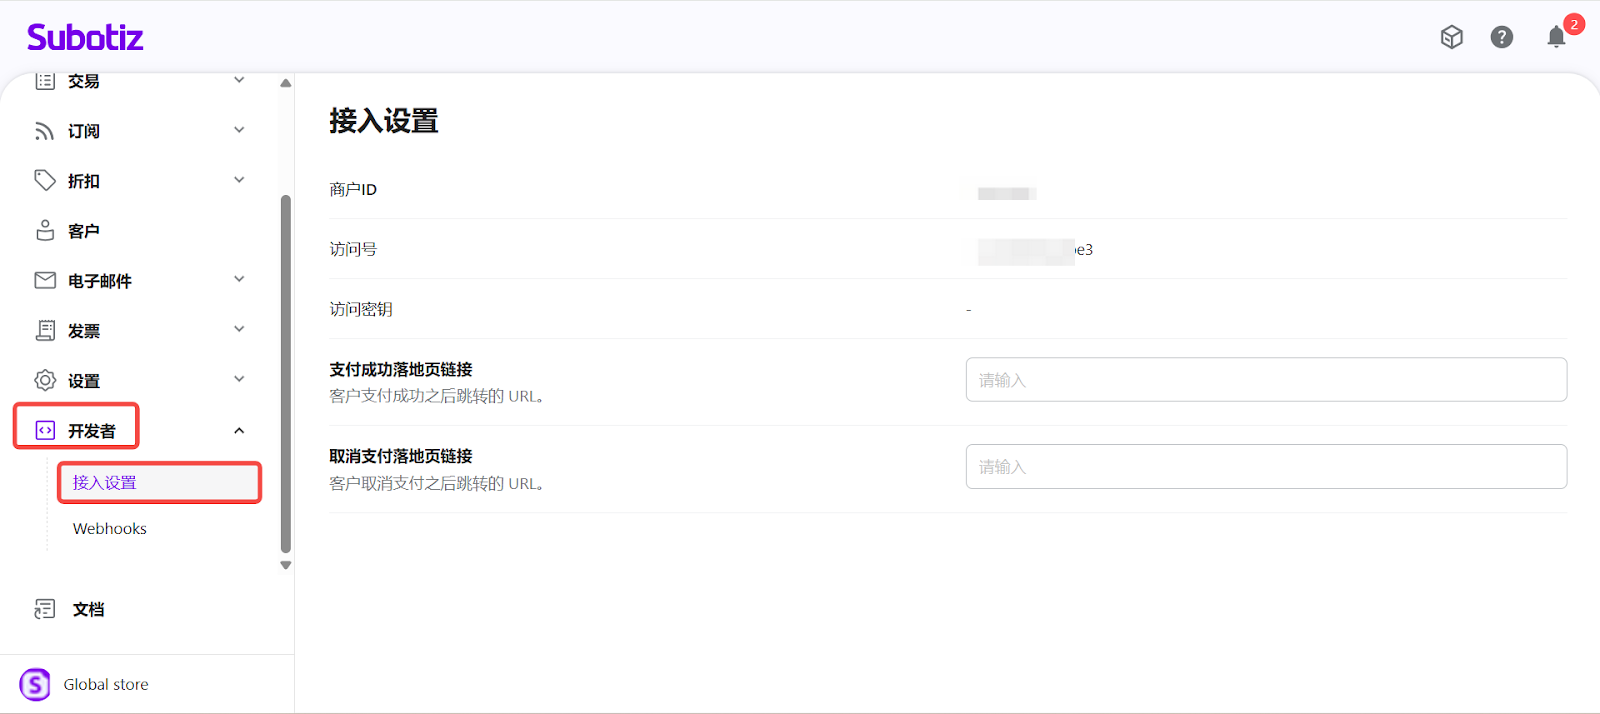Click the 发票 invoice icon
Viewport: 1600px width, 714px height.
pyautogui.click(x=45, y=330)
